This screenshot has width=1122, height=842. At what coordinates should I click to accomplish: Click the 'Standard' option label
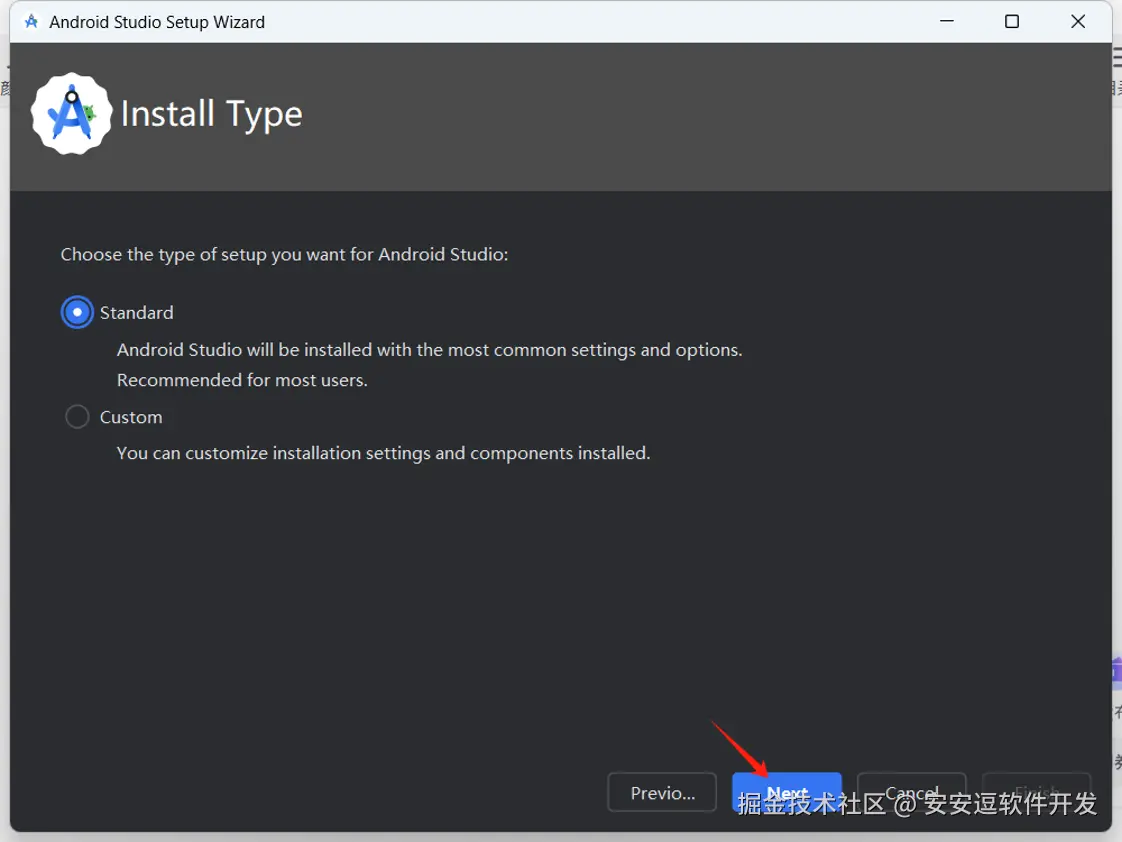pyautogui.click(x=137, y=313)
